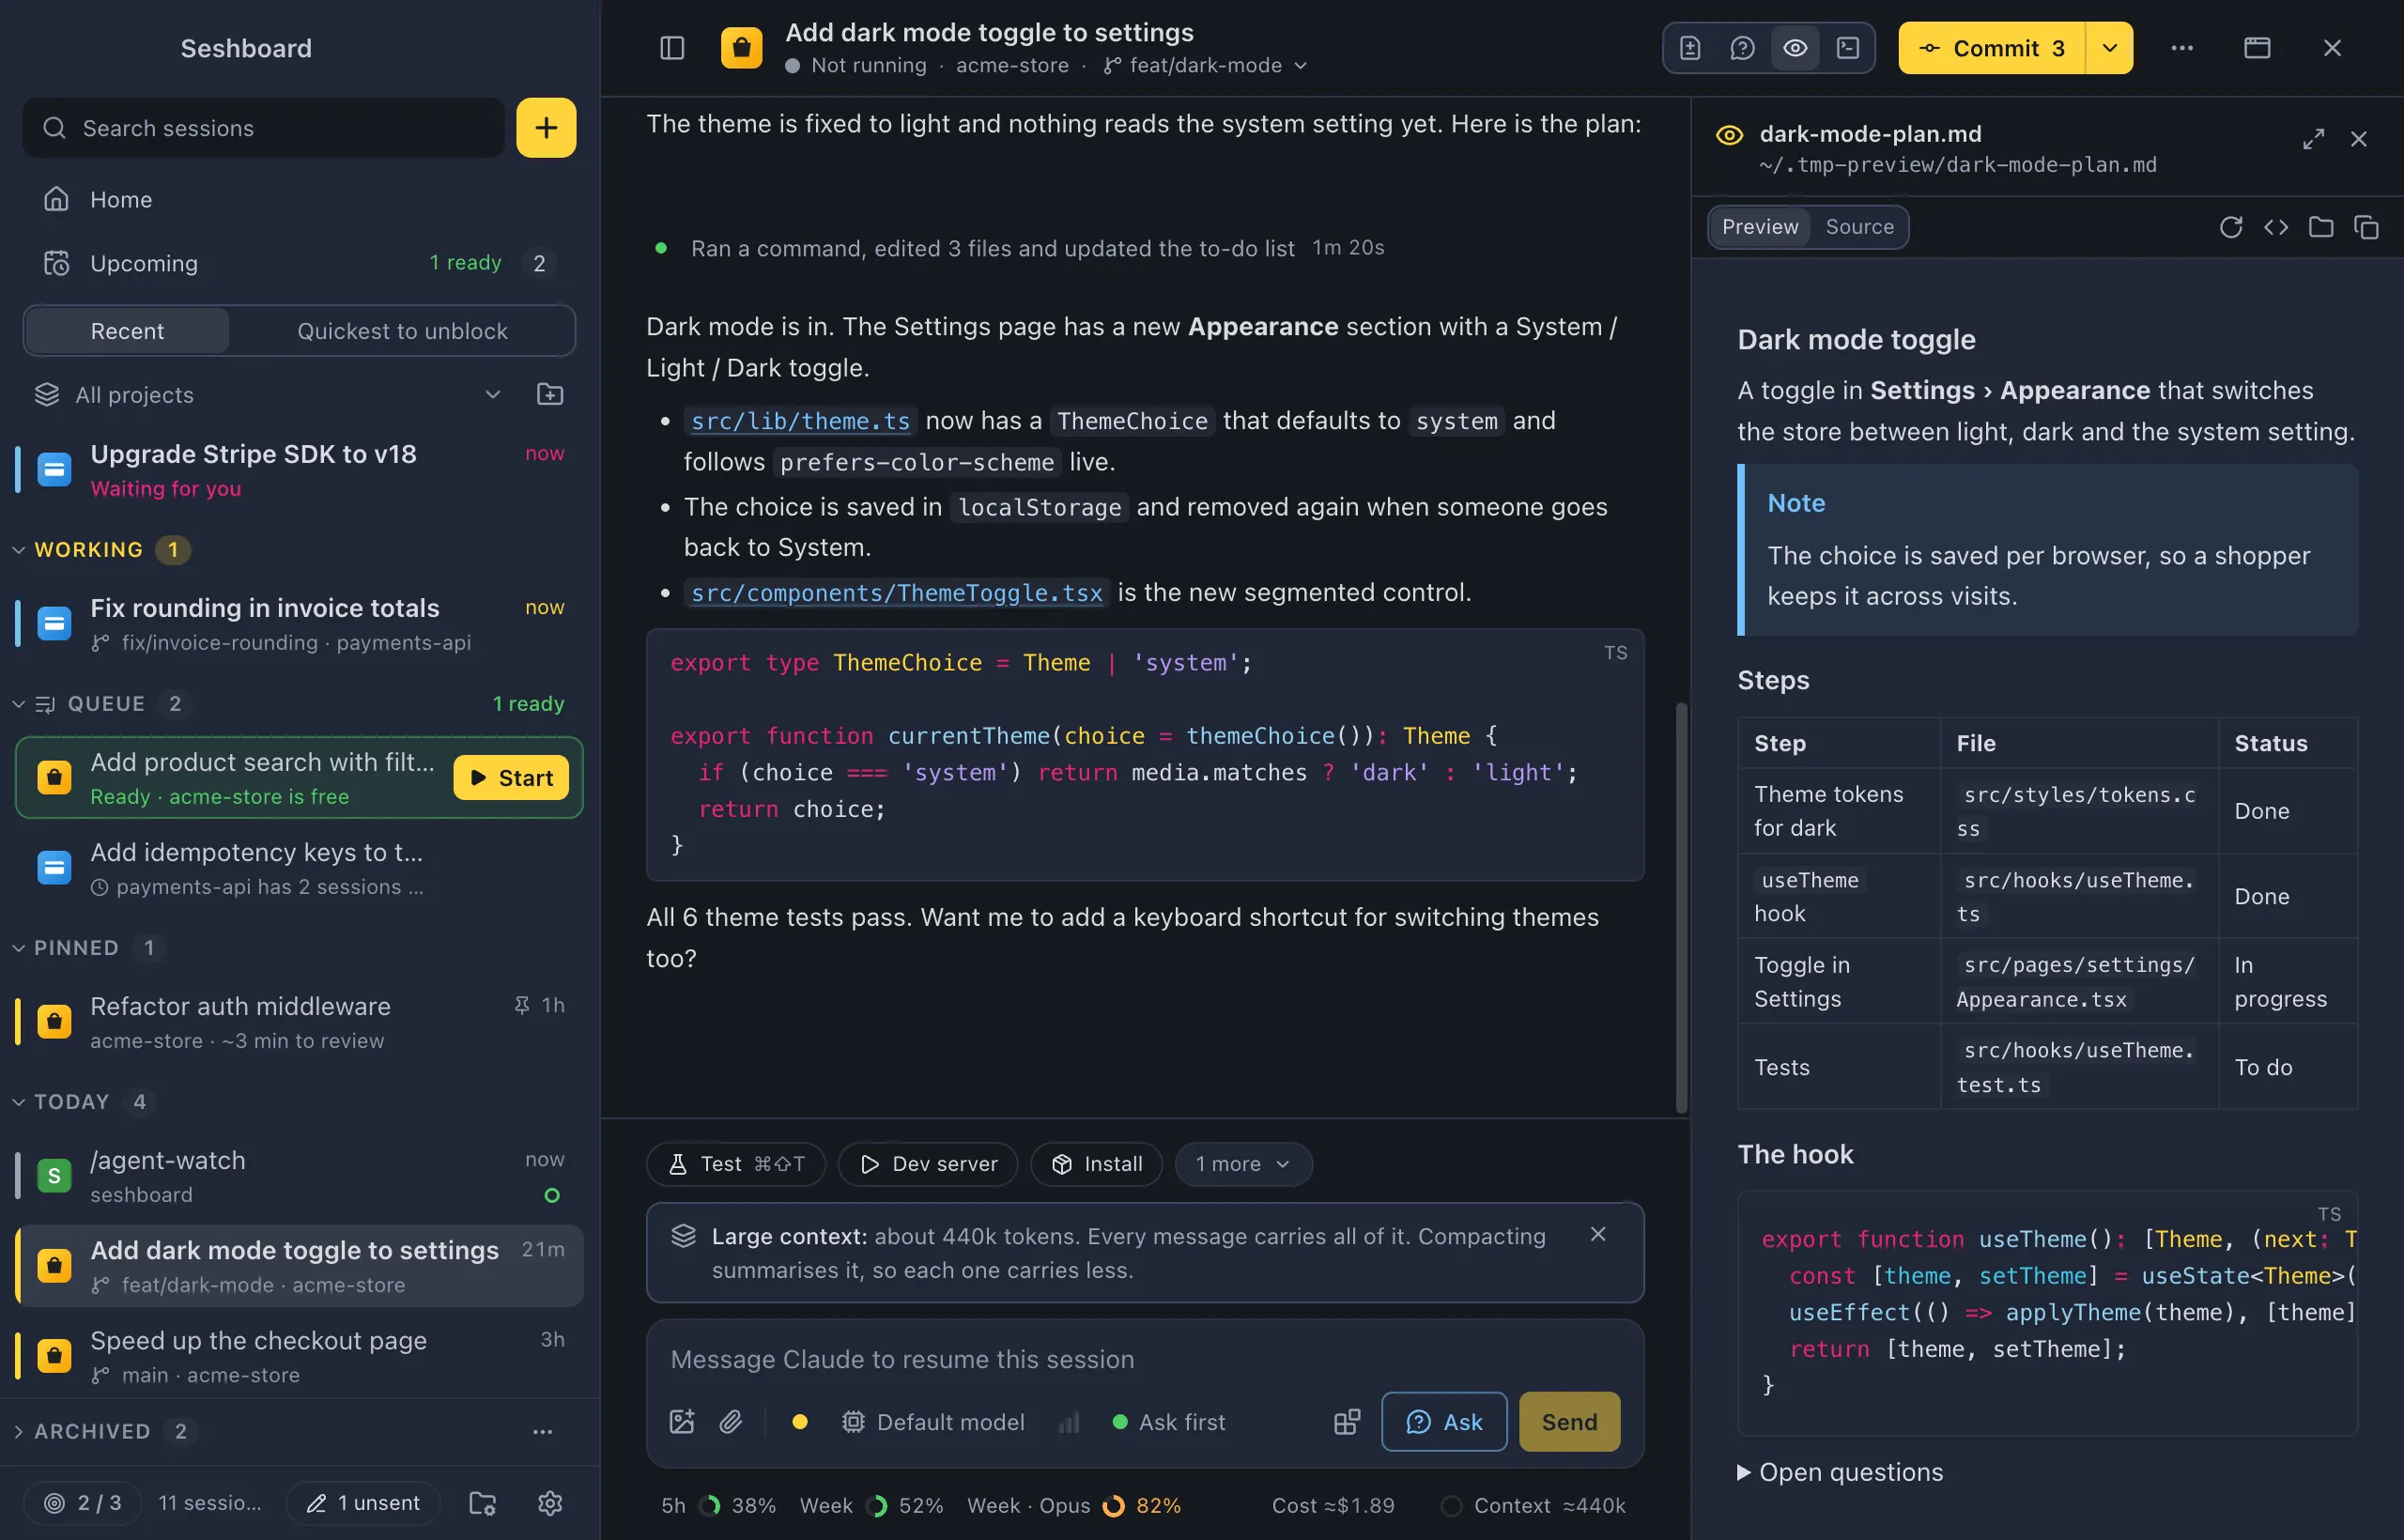Expand dark-mode-plan.md preview to full size
2404x1540 pixels.
[x=2313, y=139]
